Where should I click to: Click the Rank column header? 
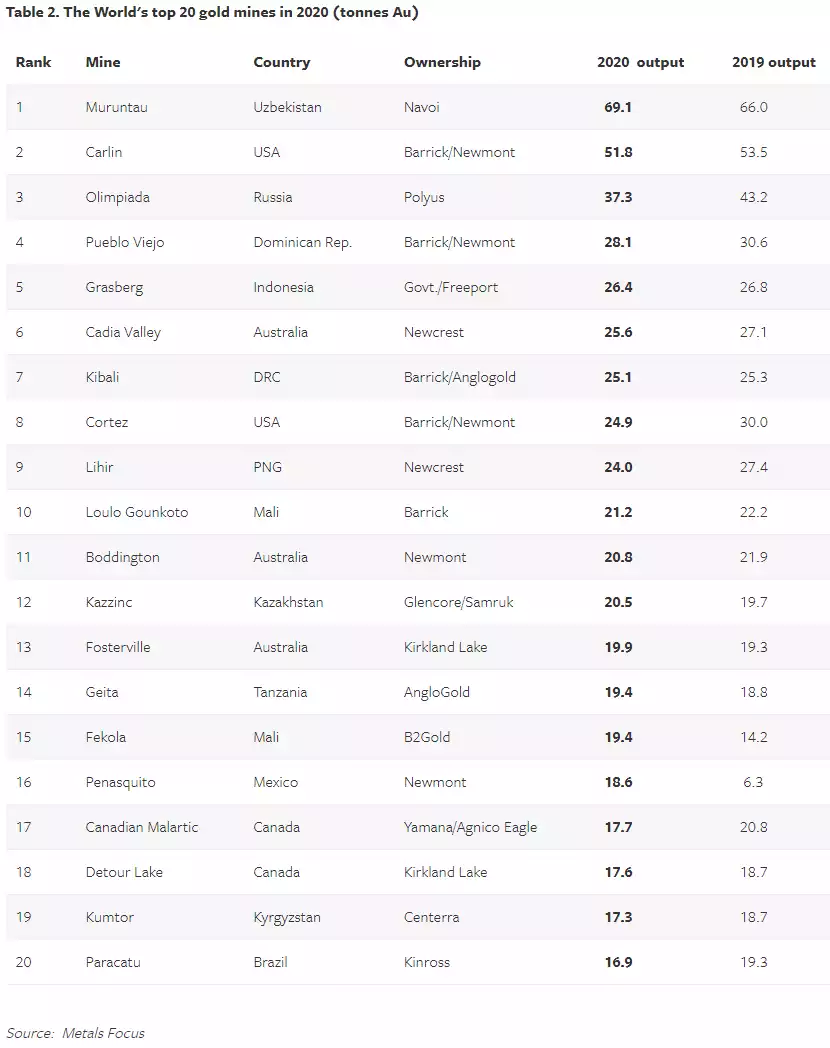pos(33,62)
